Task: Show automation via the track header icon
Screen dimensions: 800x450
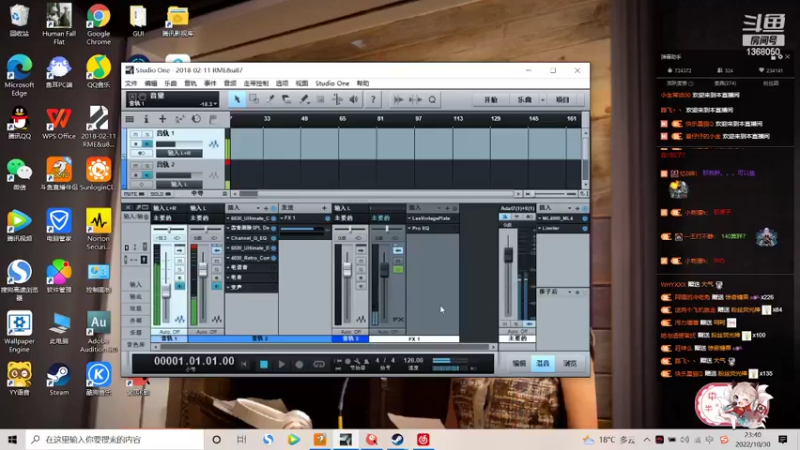Action: pyautogui.click(x=179, y=119)
